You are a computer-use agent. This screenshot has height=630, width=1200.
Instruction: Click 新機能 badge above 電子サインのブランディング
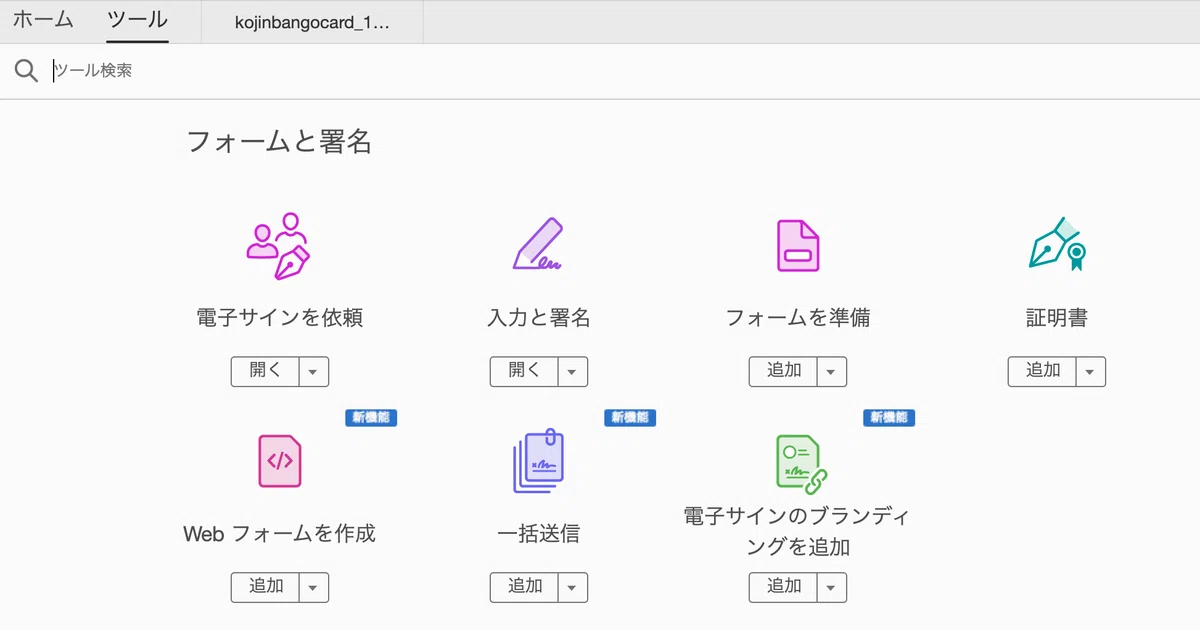click(889, 418)
